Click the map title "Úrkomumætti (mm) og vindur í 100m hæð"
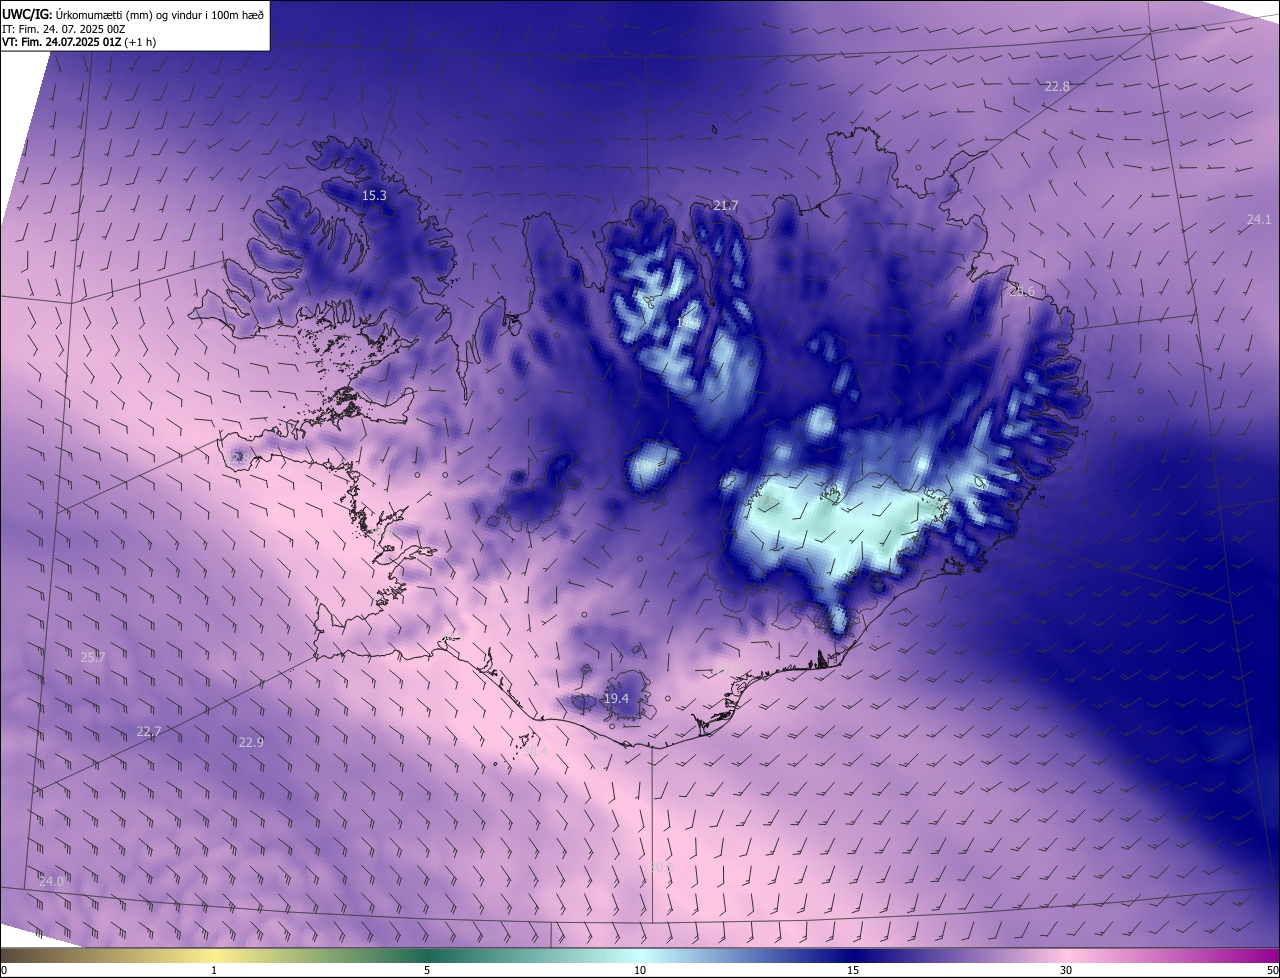 point(160,13)
